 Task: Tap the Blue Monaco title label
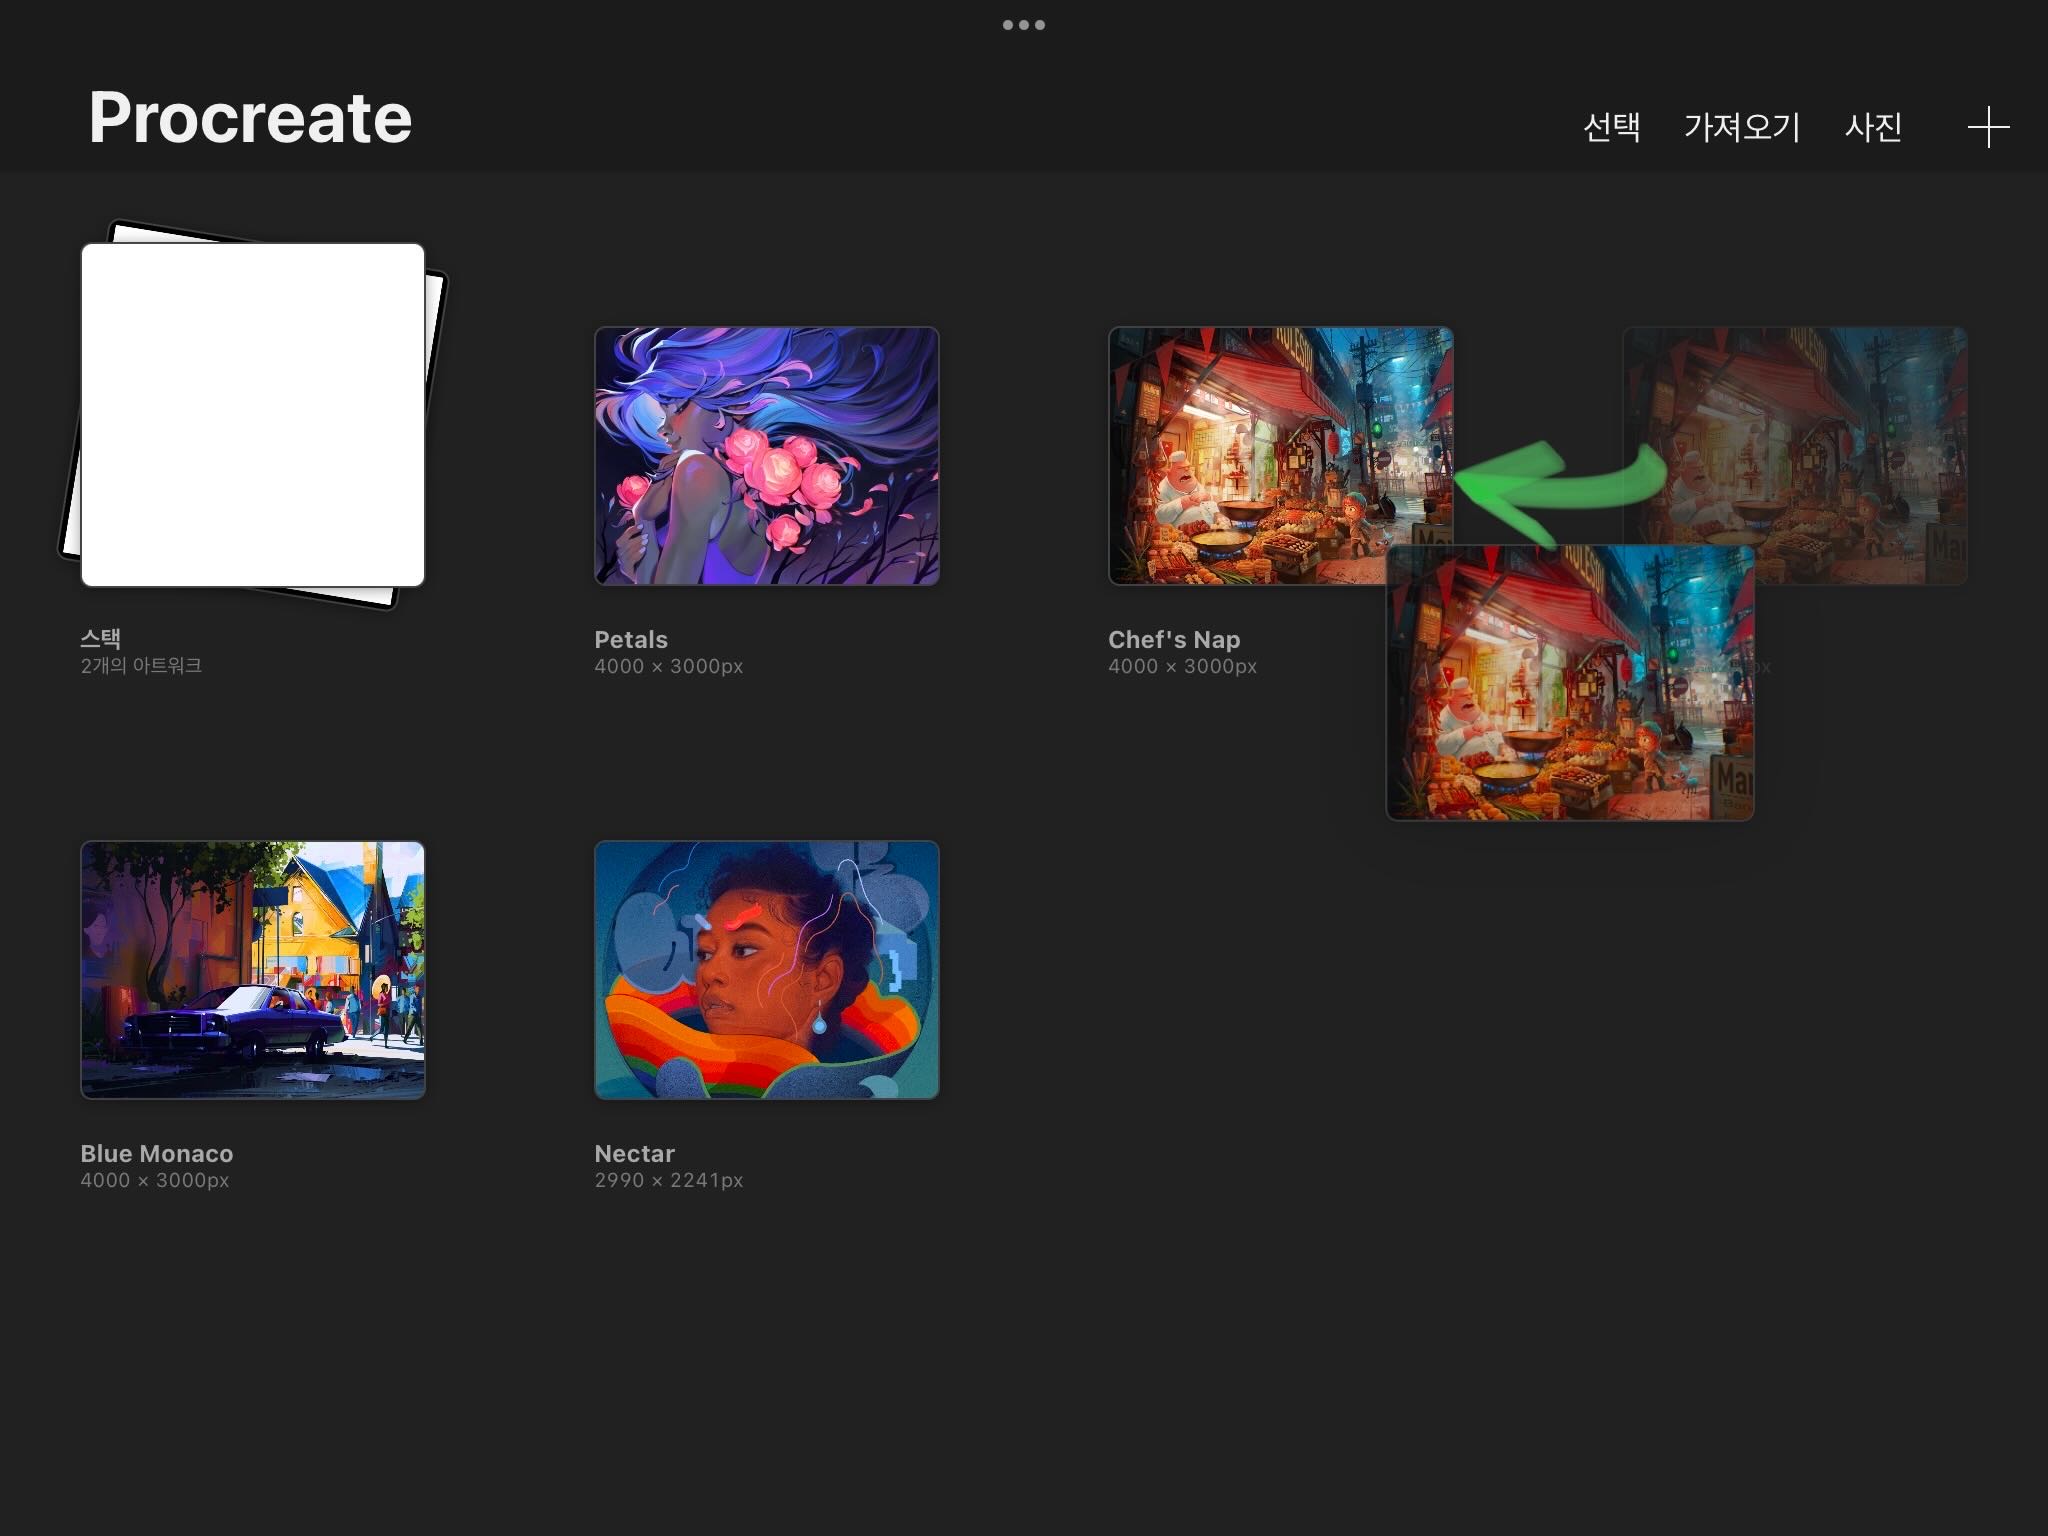point(157,1154)
